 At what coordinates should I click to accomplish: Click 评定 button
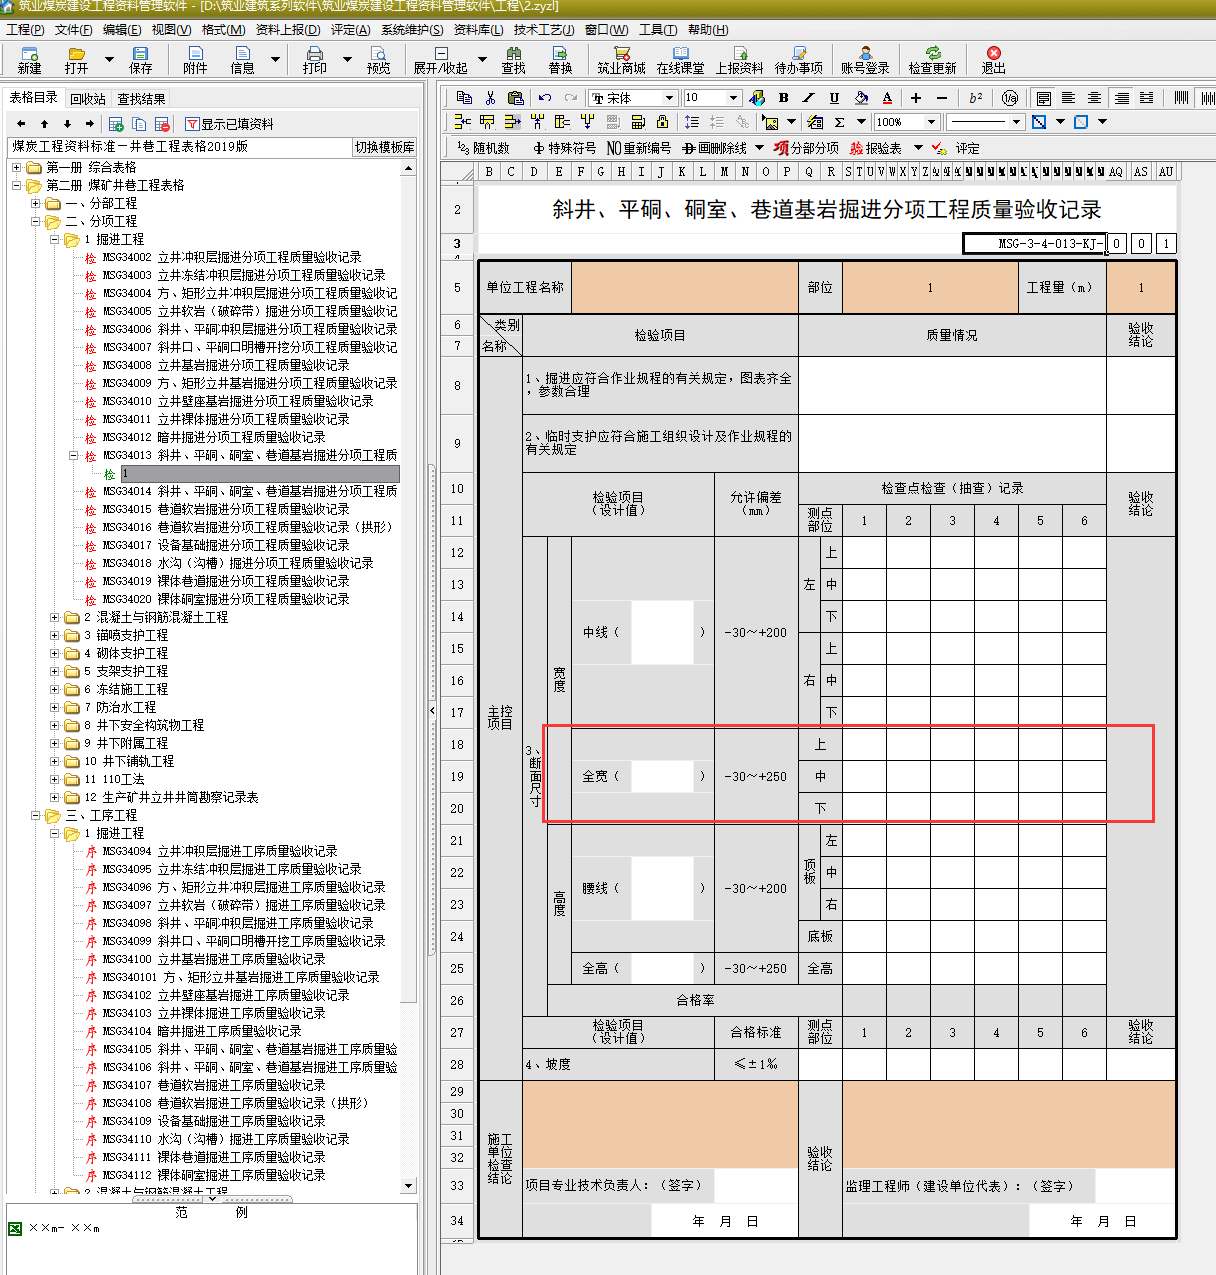tap(956, 148)
